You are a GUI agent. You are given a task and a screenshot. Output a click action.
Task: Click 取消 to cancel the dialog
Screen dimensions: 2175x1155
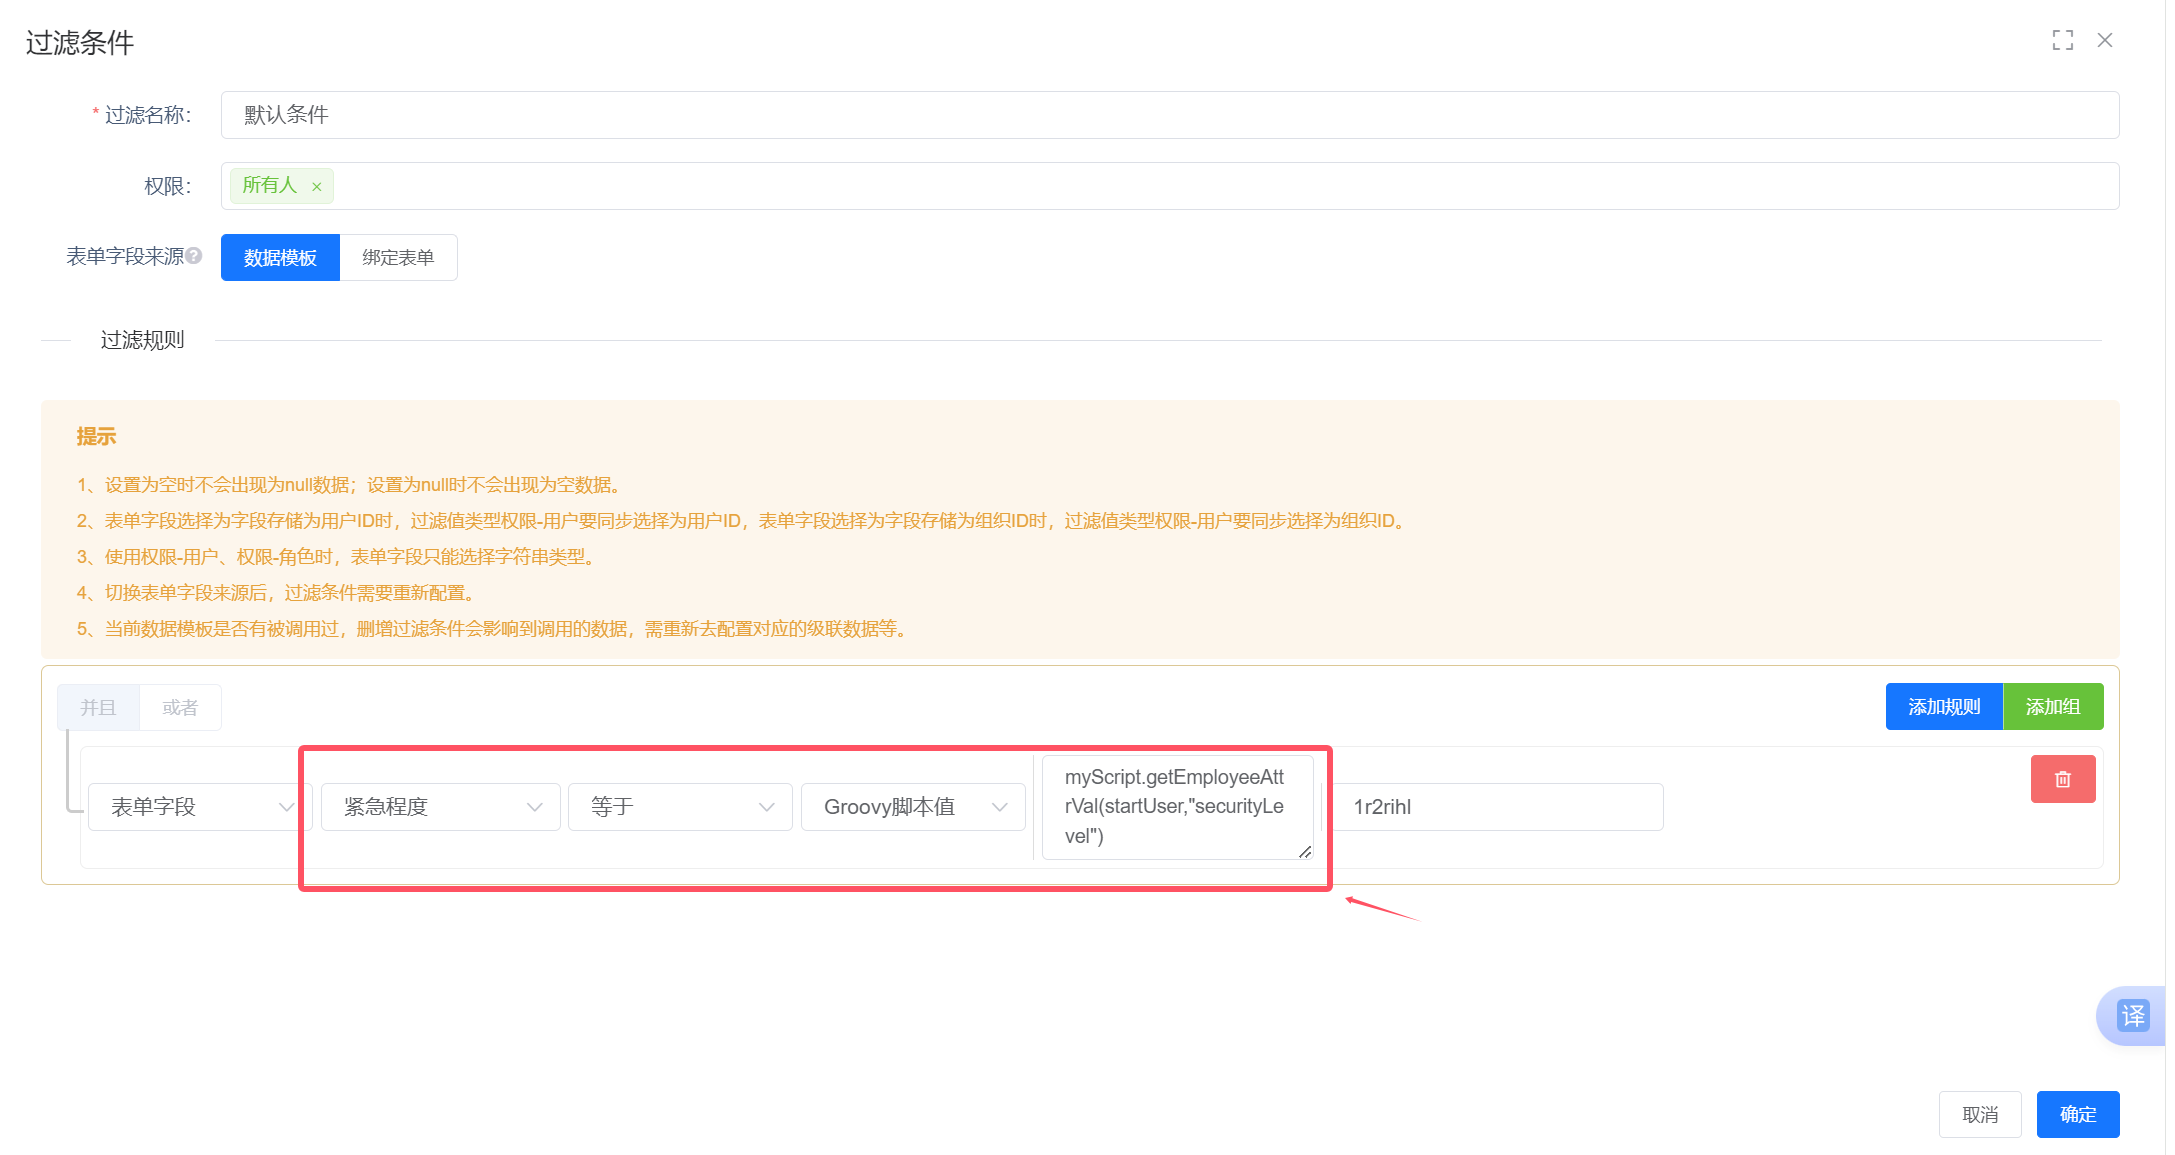click(x=1979, y=1114)
